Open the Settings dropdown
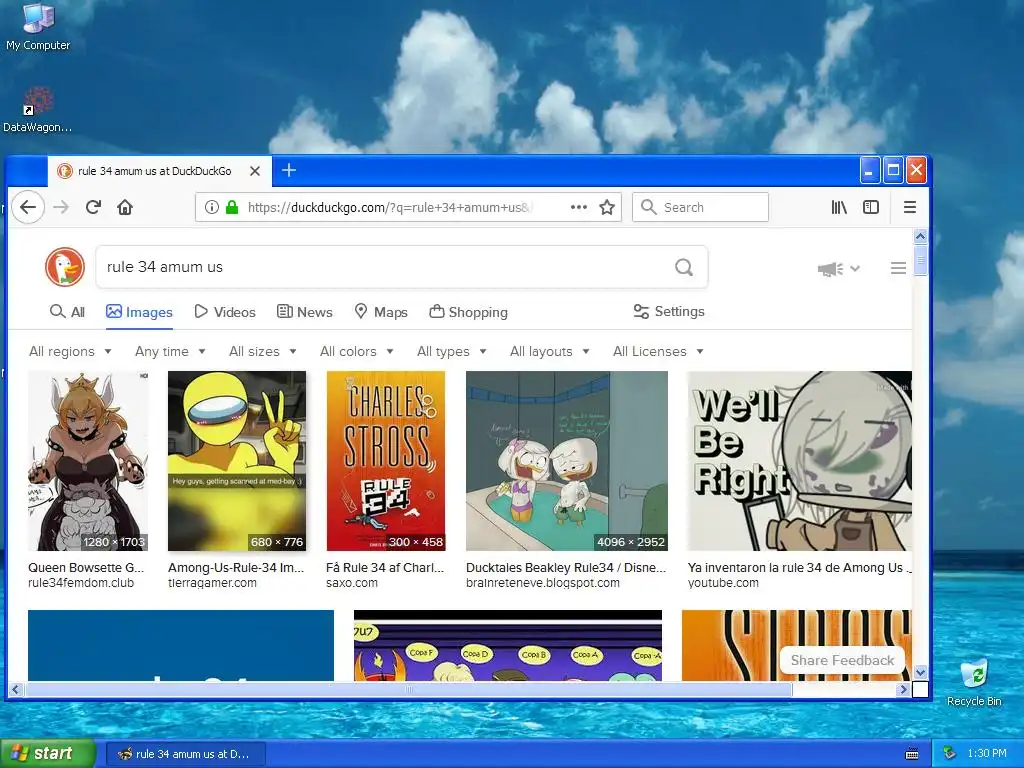Image resolution: width=1024 pixels, height=768 pixels. tap(669, 312)
